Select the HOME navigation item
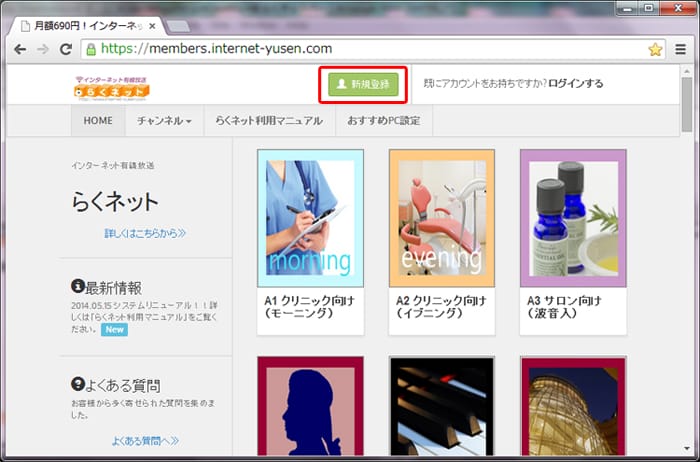Image resolution: width=700 pixels, height=462 pixels. point(98,121)
